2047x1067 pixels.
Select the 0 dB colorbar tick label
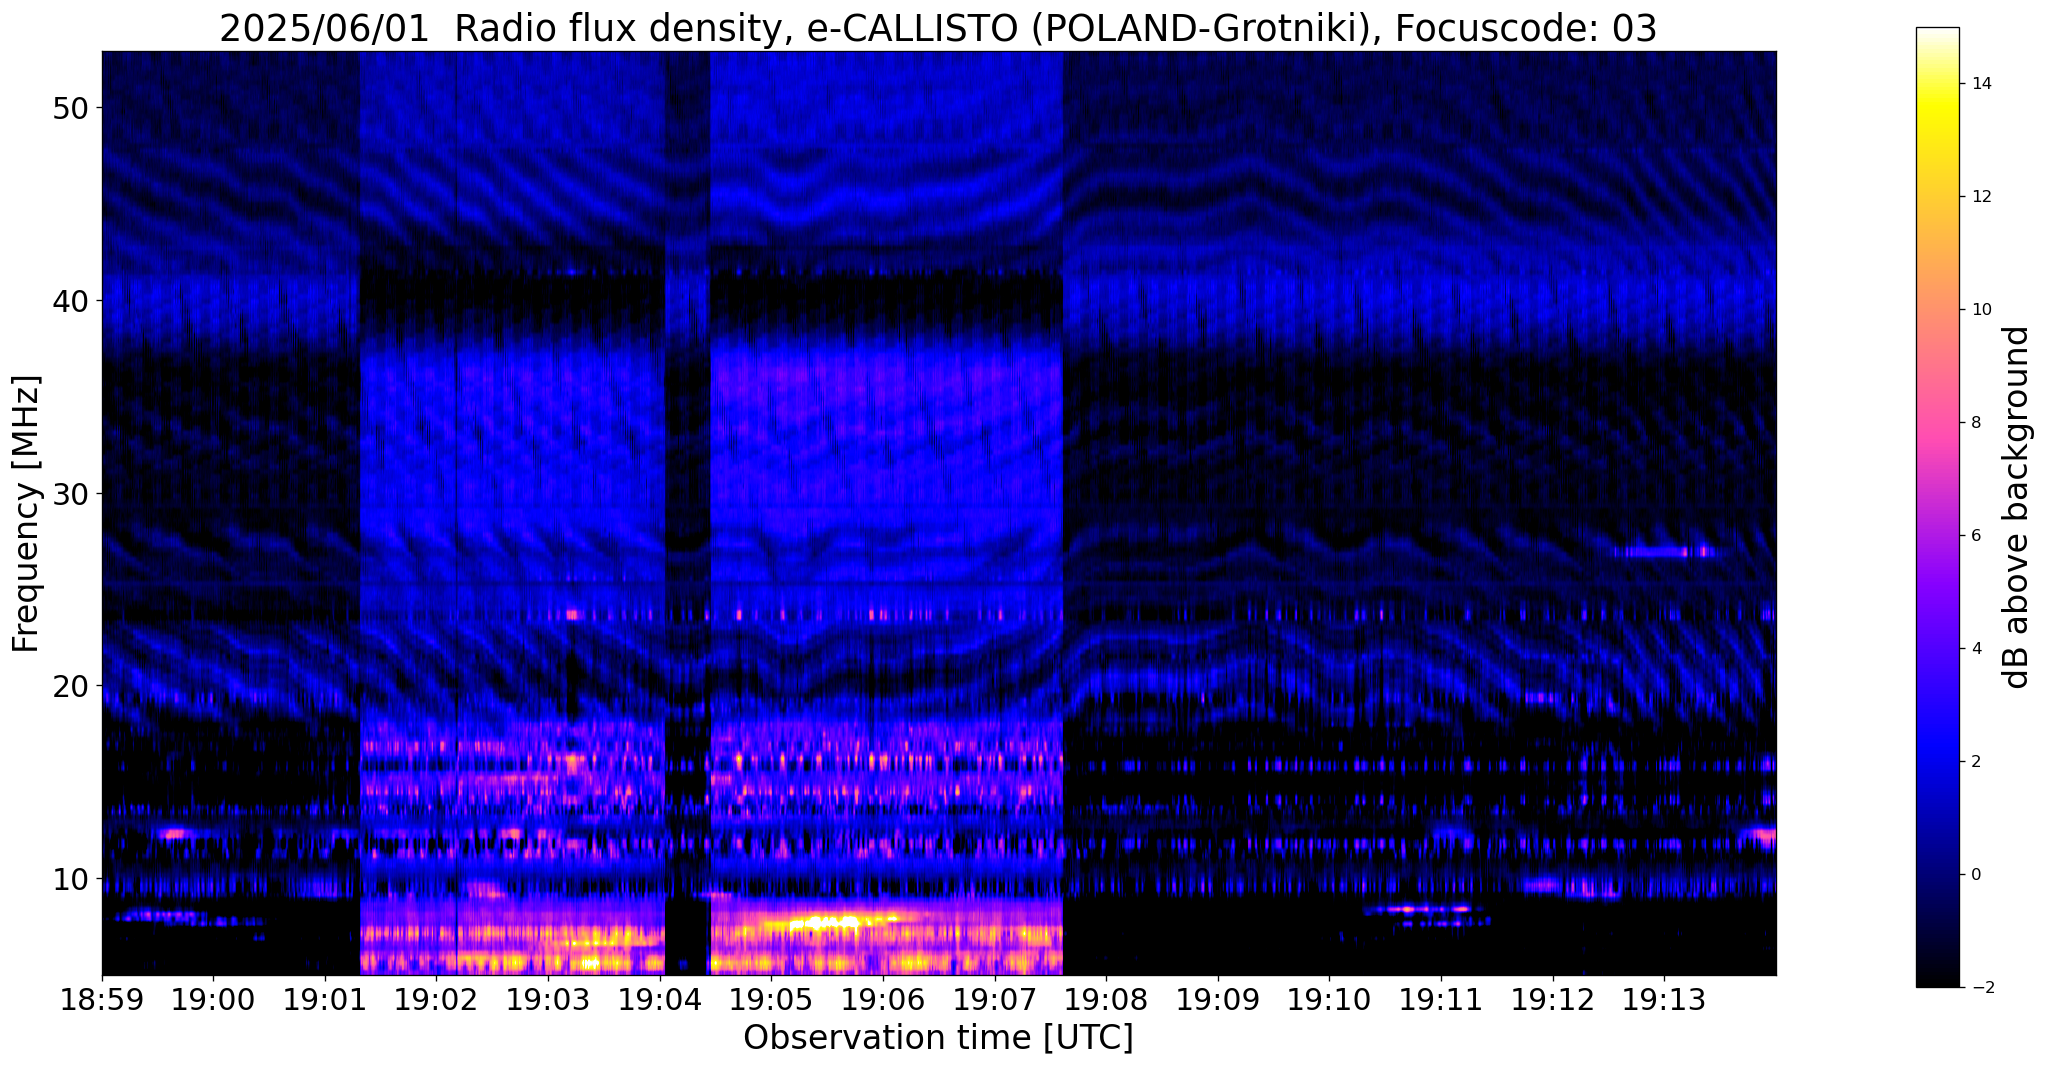1975,875
